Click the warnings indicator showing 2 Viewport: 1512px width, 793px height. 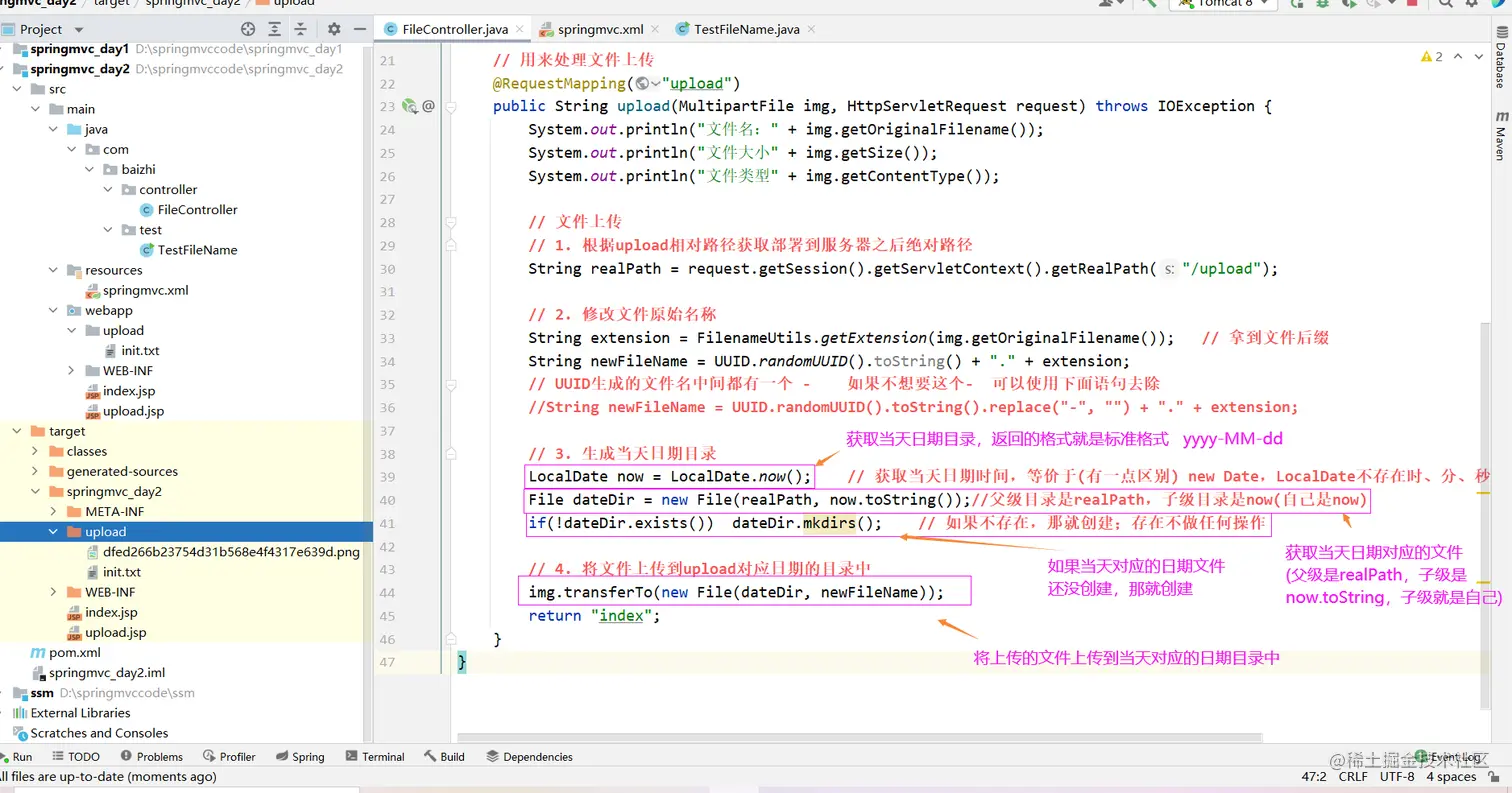[x=1432, y=57]
